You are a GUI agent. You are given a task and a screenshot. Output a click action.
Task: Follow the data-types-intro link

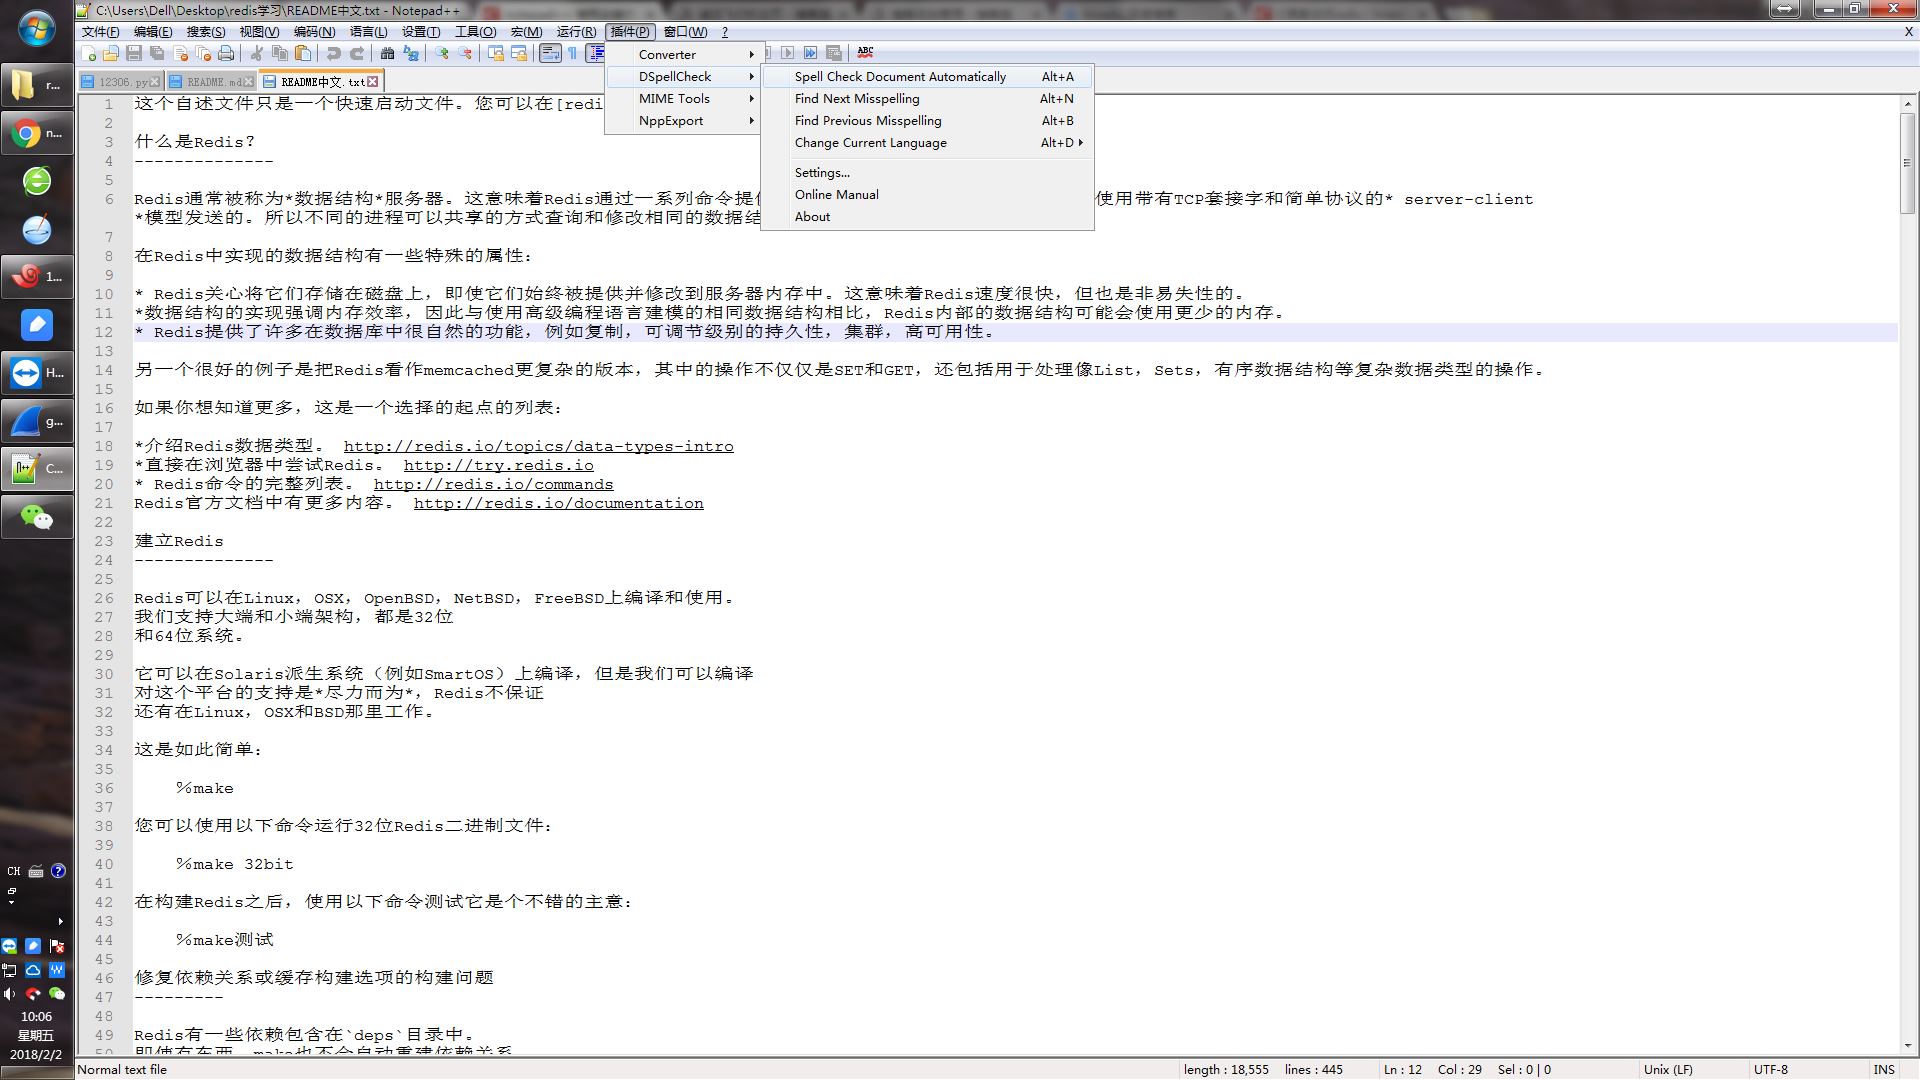coord(538,446)
